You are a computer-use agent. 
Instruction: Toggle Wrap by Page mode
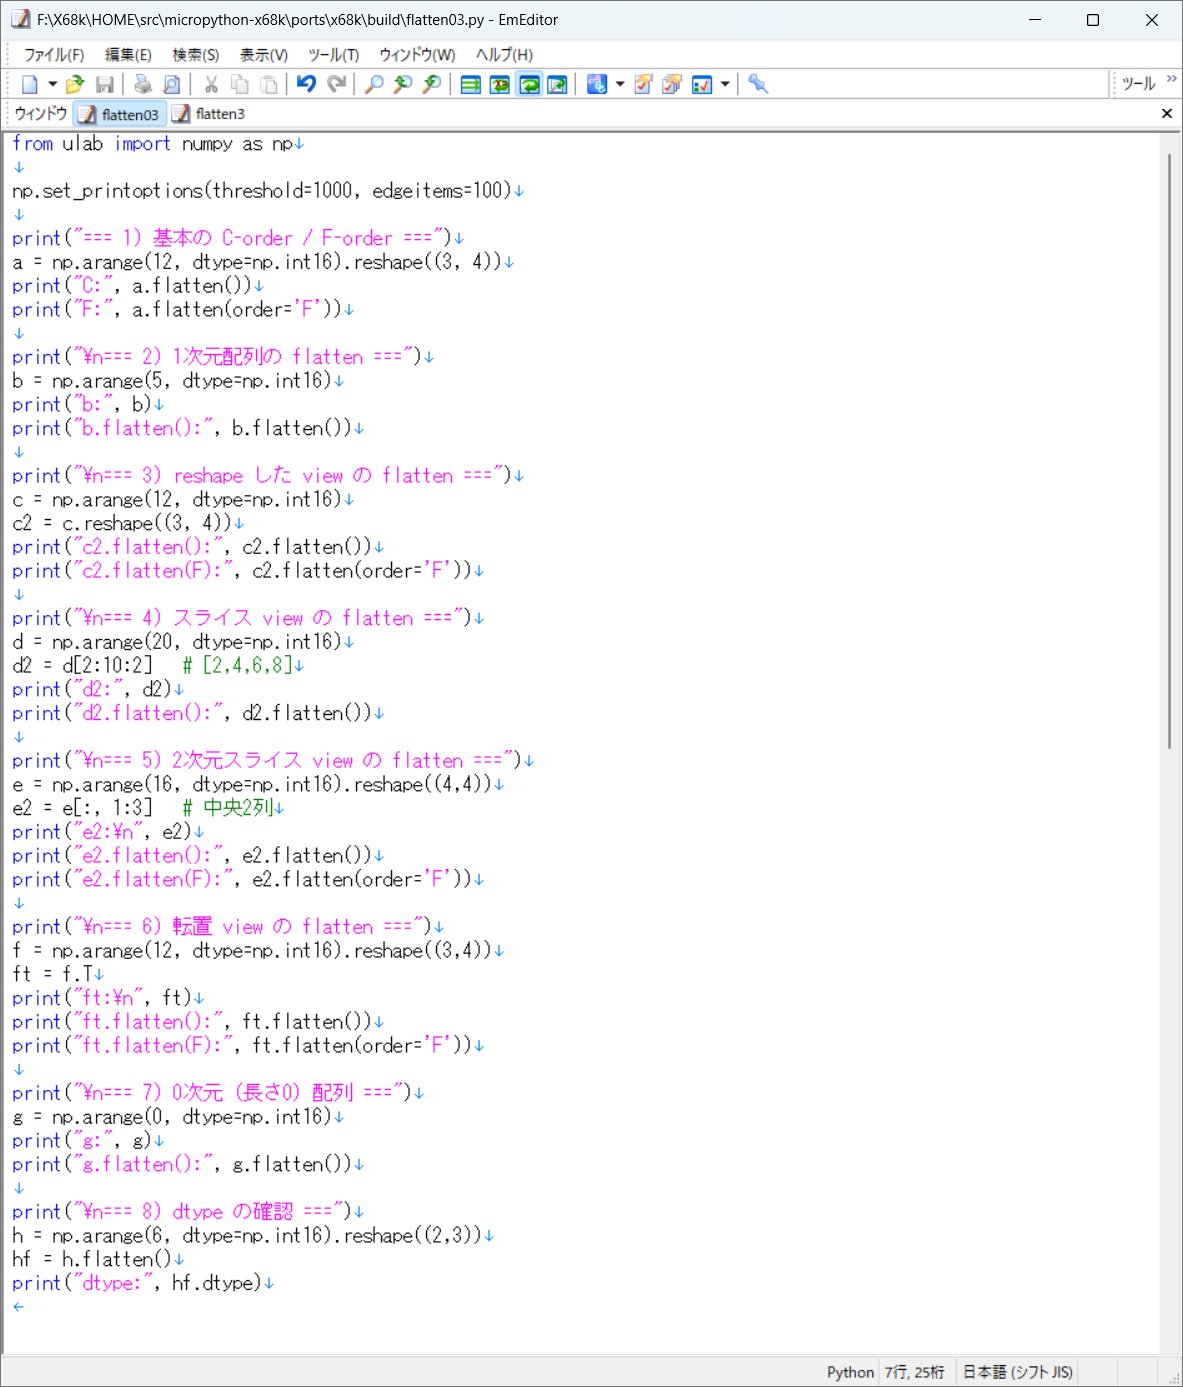[x=558, y=85]
